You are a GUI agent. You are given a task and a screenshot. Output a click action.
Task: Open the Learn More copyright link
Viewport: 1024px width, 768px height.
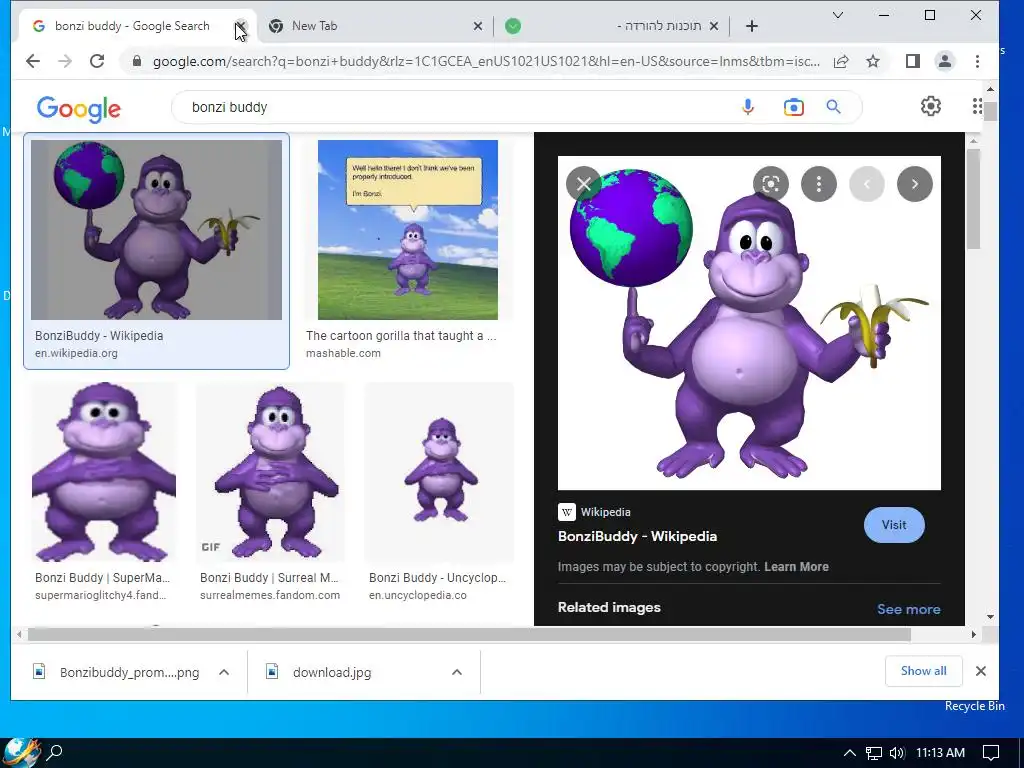click(797, 567)
